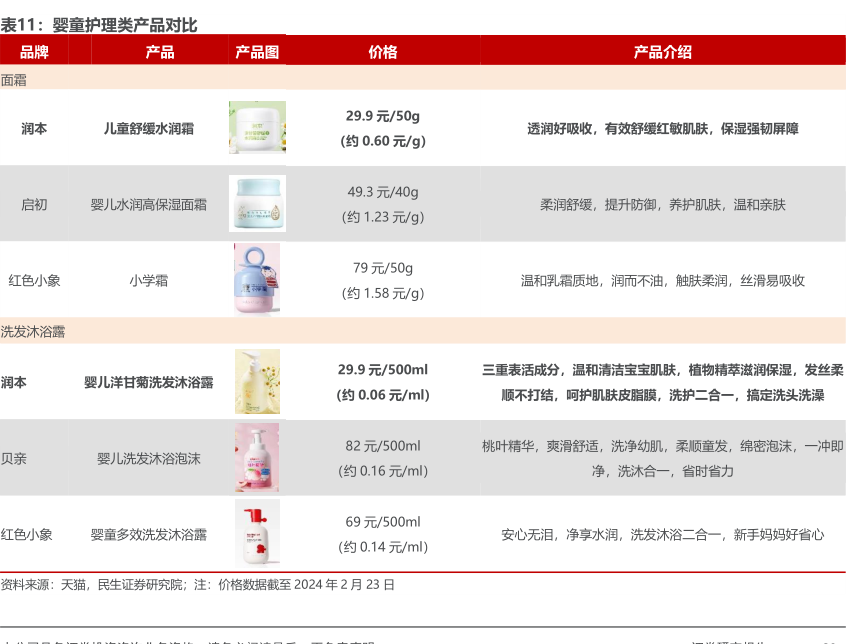This screenshot has width=866, height=644.
Task: Select the brand name 贝亲
Action: pos(14,458)
